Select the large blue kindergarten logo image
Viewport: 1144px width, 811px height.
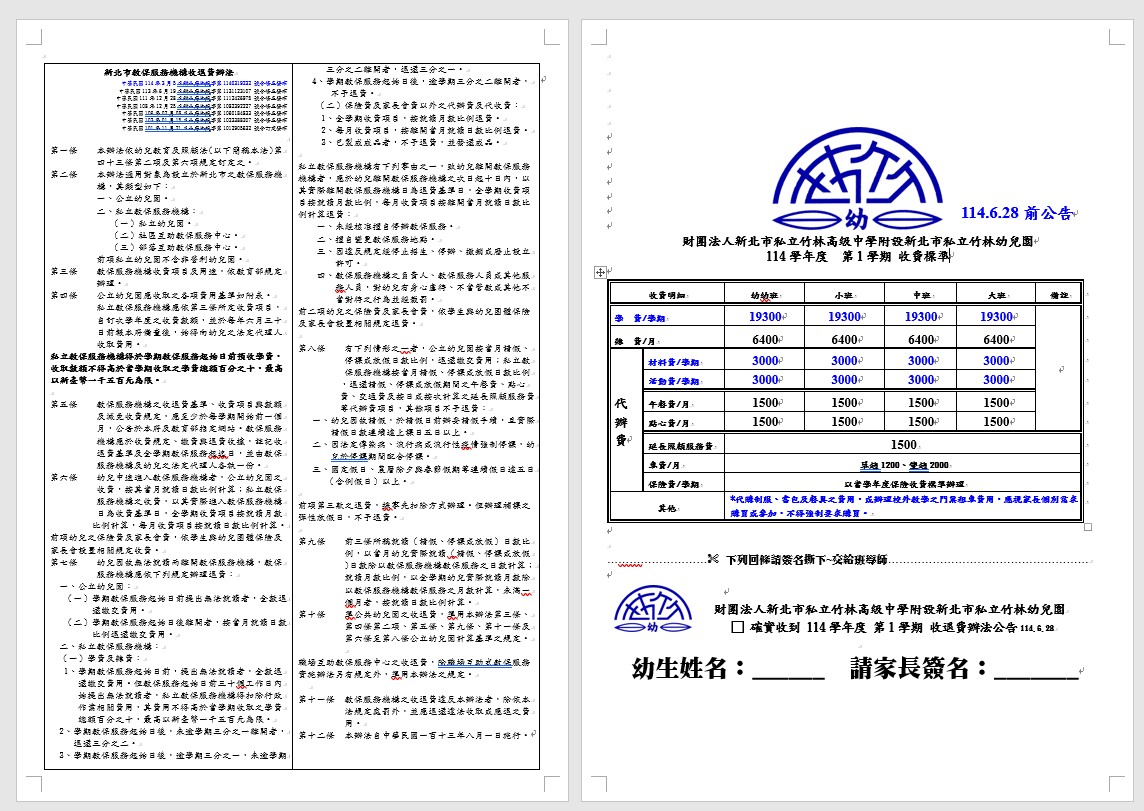pos(857,179)
